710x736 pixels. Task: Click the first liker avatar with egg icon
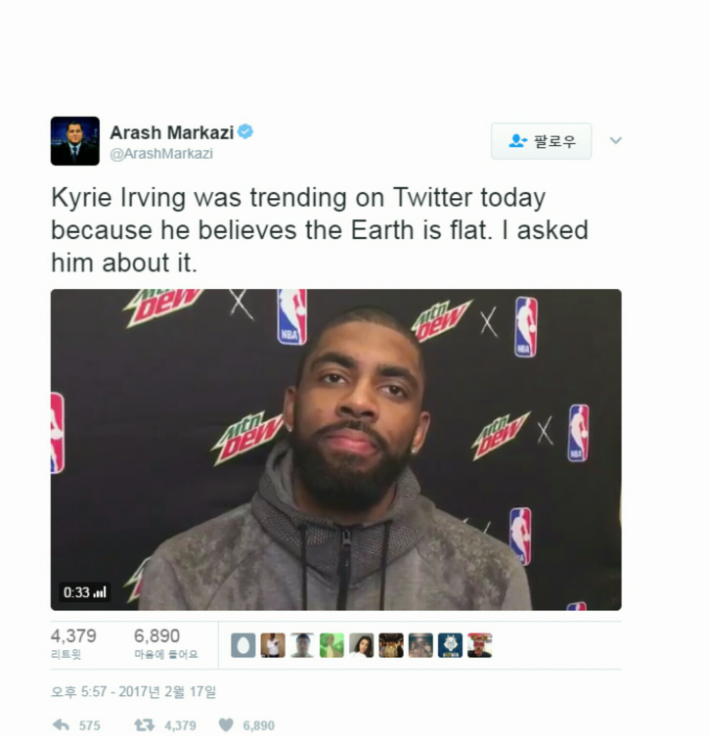pos(244,645)
